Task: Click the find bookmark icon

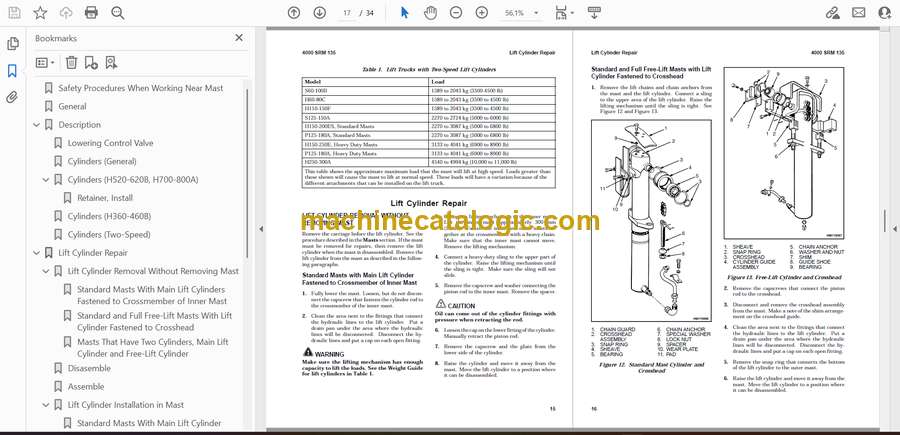Action: click(111, 63)
